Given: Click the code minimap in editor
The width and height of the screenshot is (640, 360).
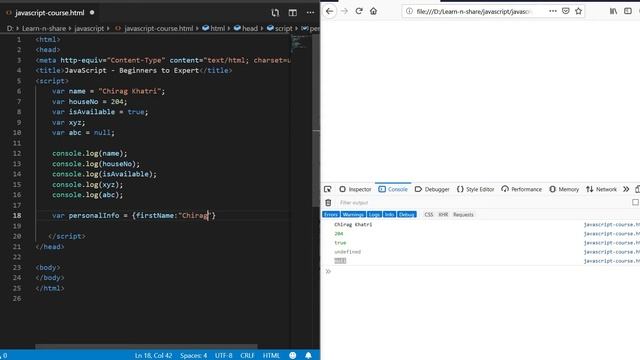Looking at the screenshot, I should [x=301, y=43].
